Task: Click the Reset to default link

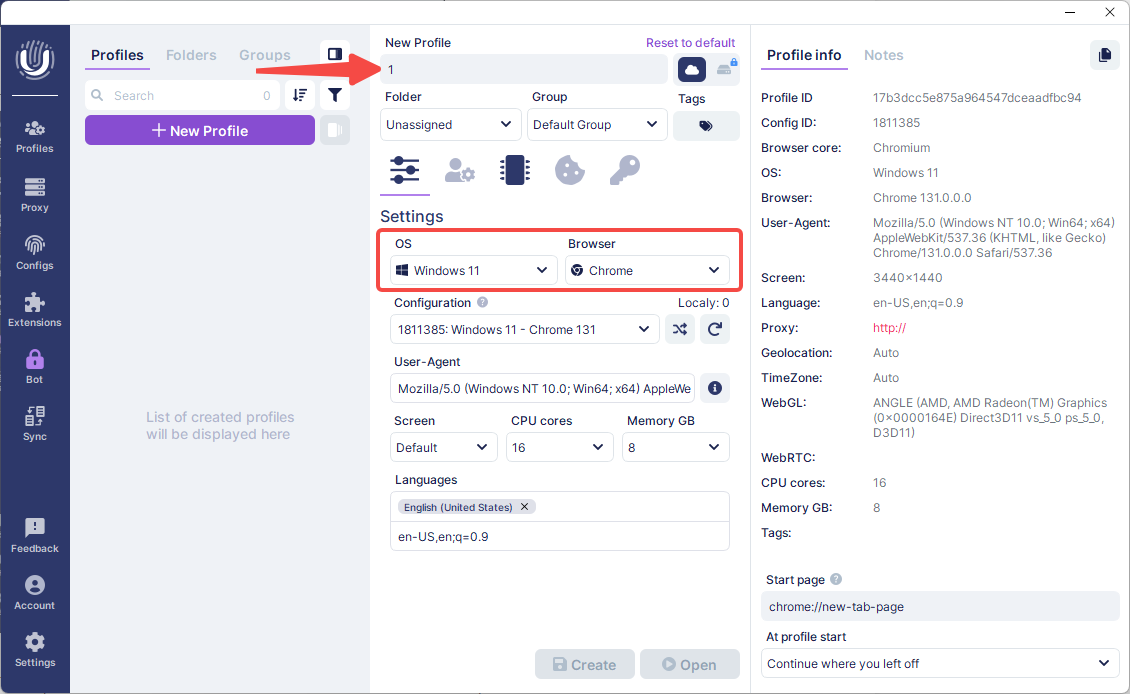Action: pos(690,43)
